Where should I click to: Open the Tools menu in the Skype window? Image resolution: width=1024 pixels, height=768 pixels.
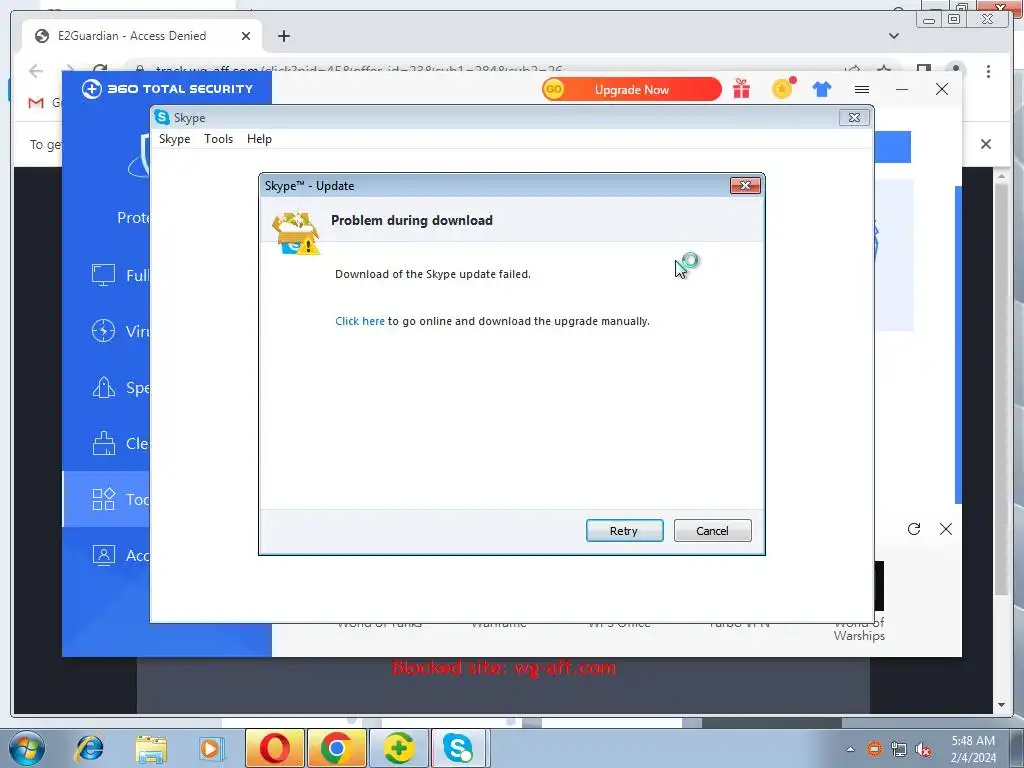(x=218, y=139)
